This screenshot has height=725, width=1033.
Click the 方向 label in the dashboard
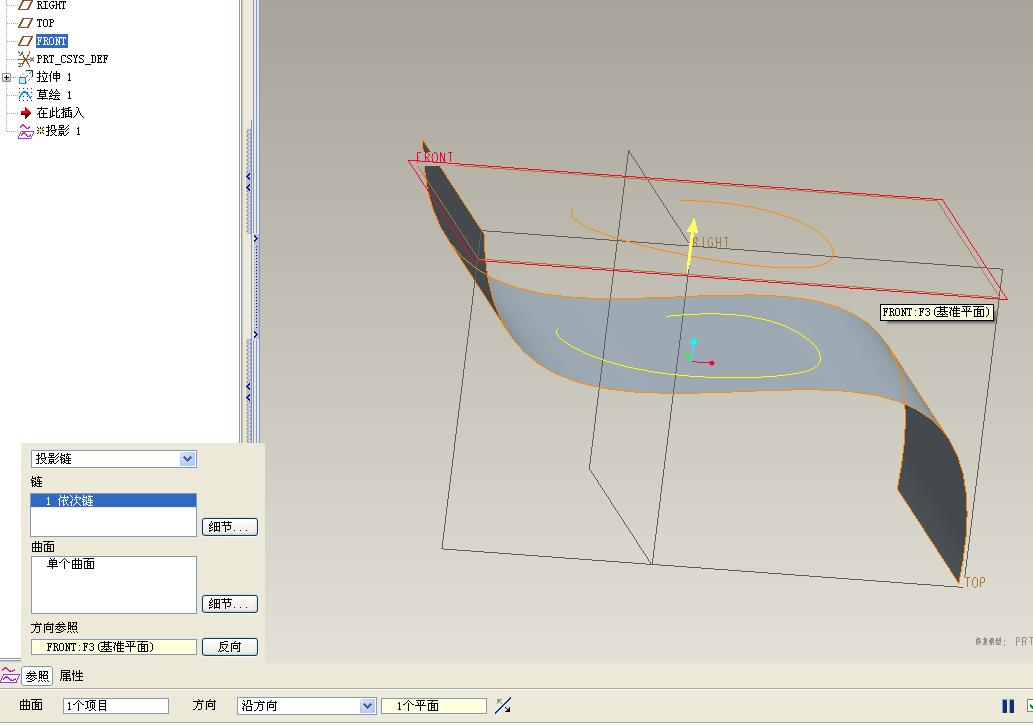pyautogui.click(x=204, y=705)
